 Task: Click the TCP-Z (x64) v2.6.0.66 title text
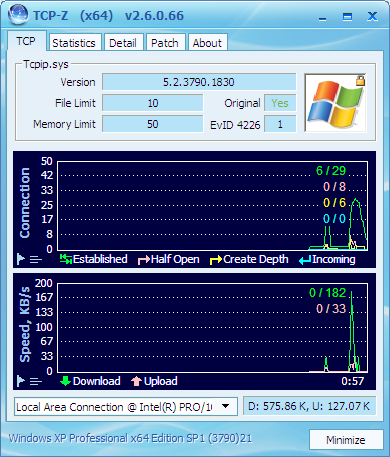click(108, 16)
